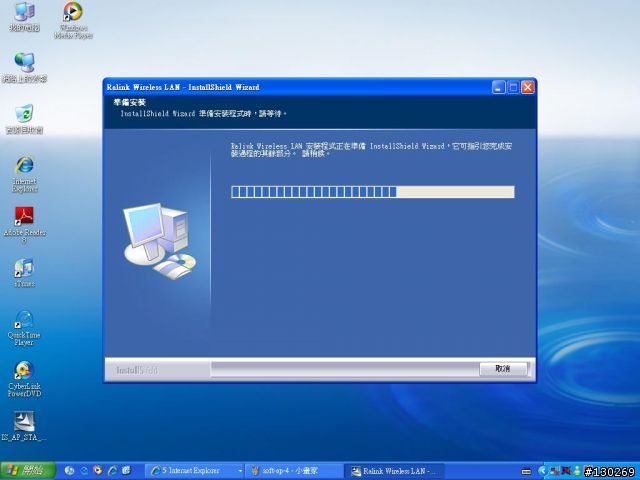This screenshot has height=480, width=640.
Task: Expand hidden system tray icons with the arrow
Action: pos(542,471)
